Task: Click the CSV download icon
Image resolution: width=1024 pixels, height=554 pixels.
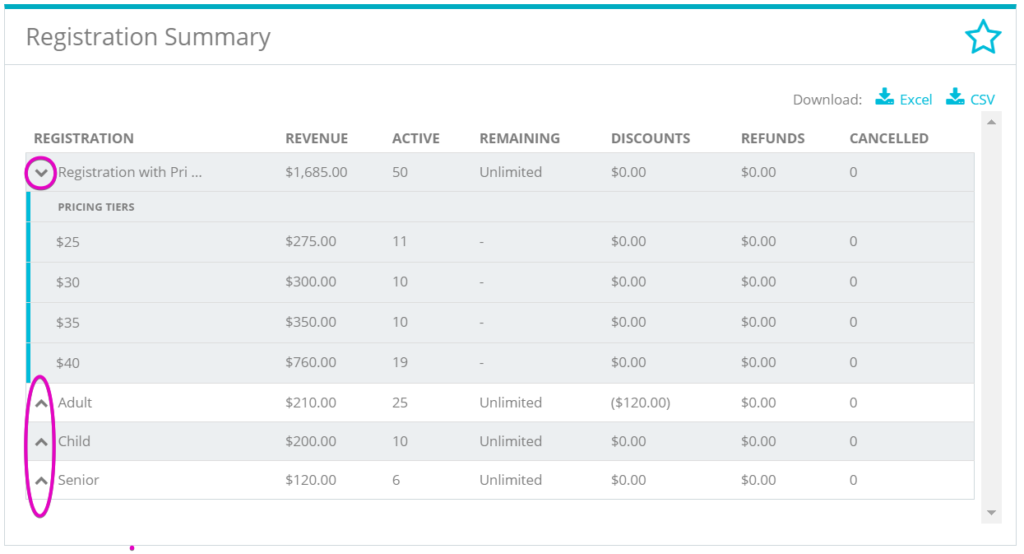Action: click(x=955, y=97)
